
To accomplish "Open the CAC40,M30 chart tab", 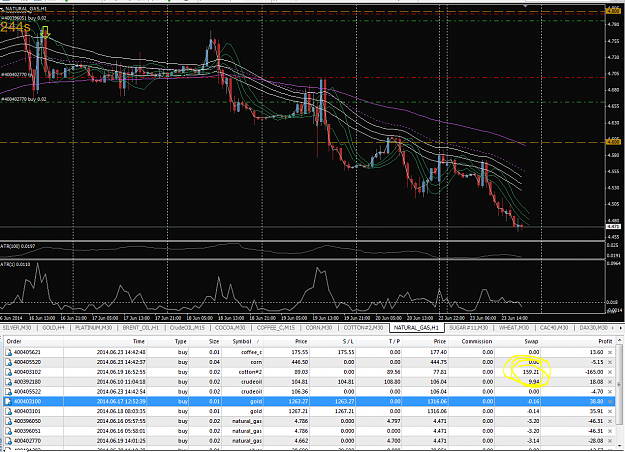I will point(554,328).
